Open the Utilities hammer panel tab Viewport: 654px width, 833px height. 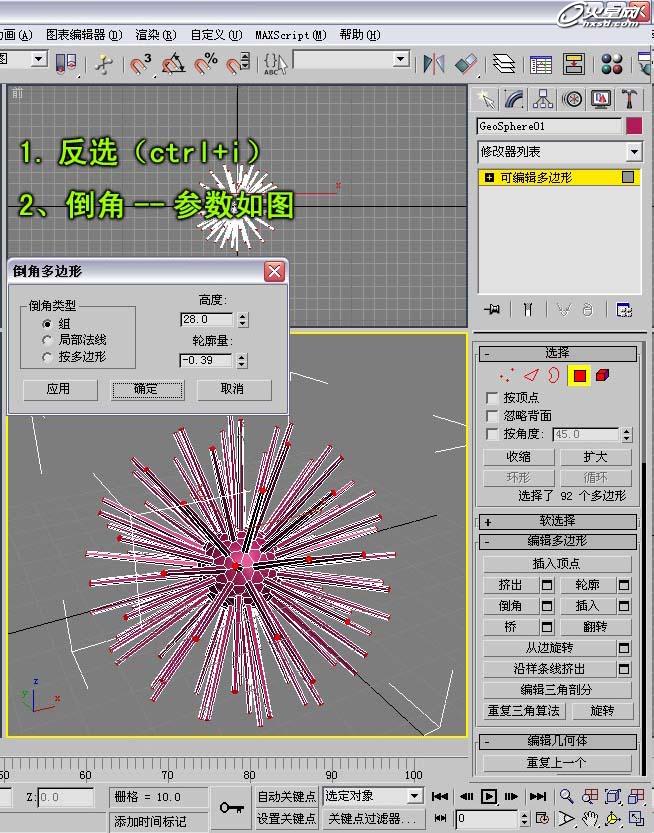click(x=630, y=99)
